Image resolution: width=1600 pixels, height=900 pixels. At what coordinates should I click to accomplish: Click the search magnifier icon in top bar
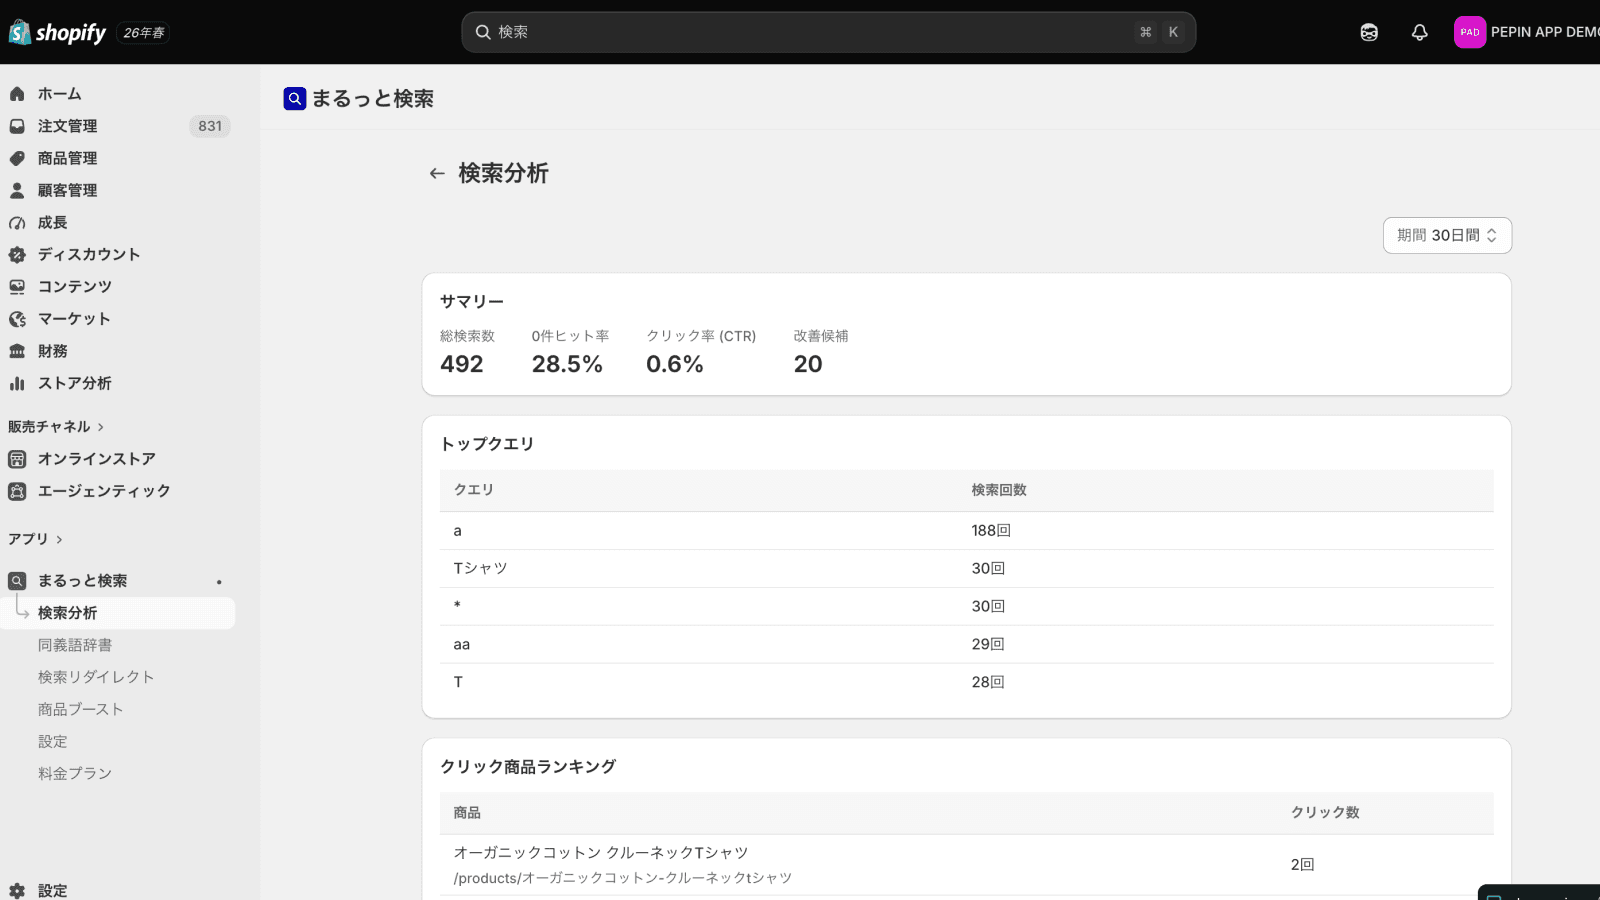point(483,32)
